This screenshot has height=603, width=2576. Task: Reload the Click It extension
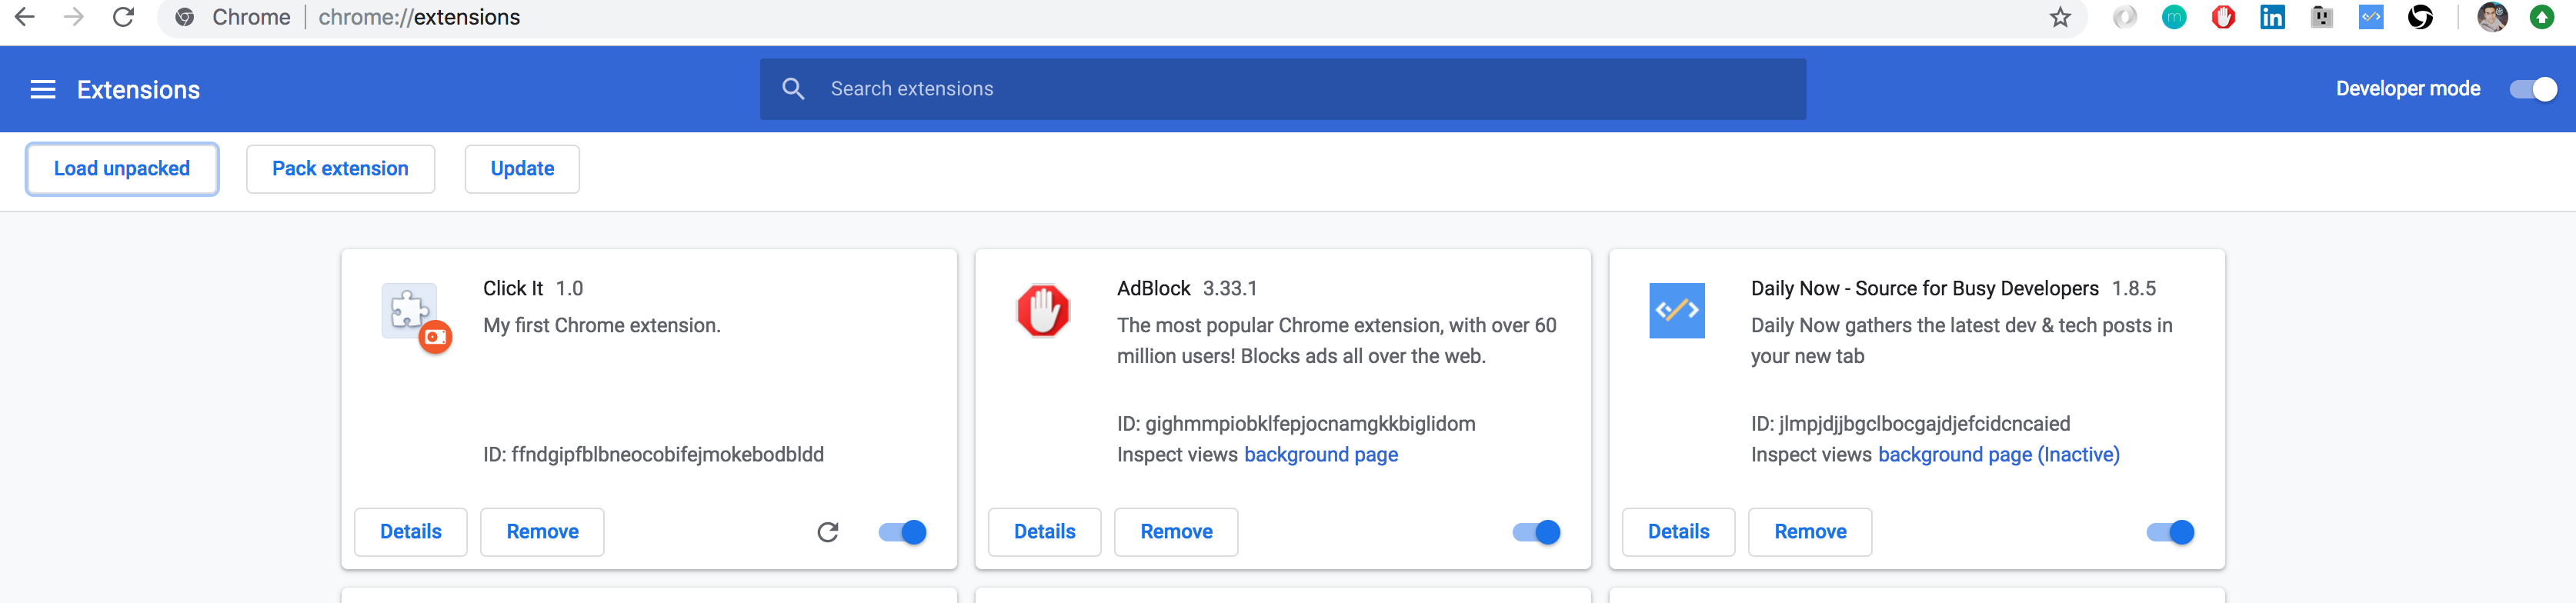(x=828, y=532)
